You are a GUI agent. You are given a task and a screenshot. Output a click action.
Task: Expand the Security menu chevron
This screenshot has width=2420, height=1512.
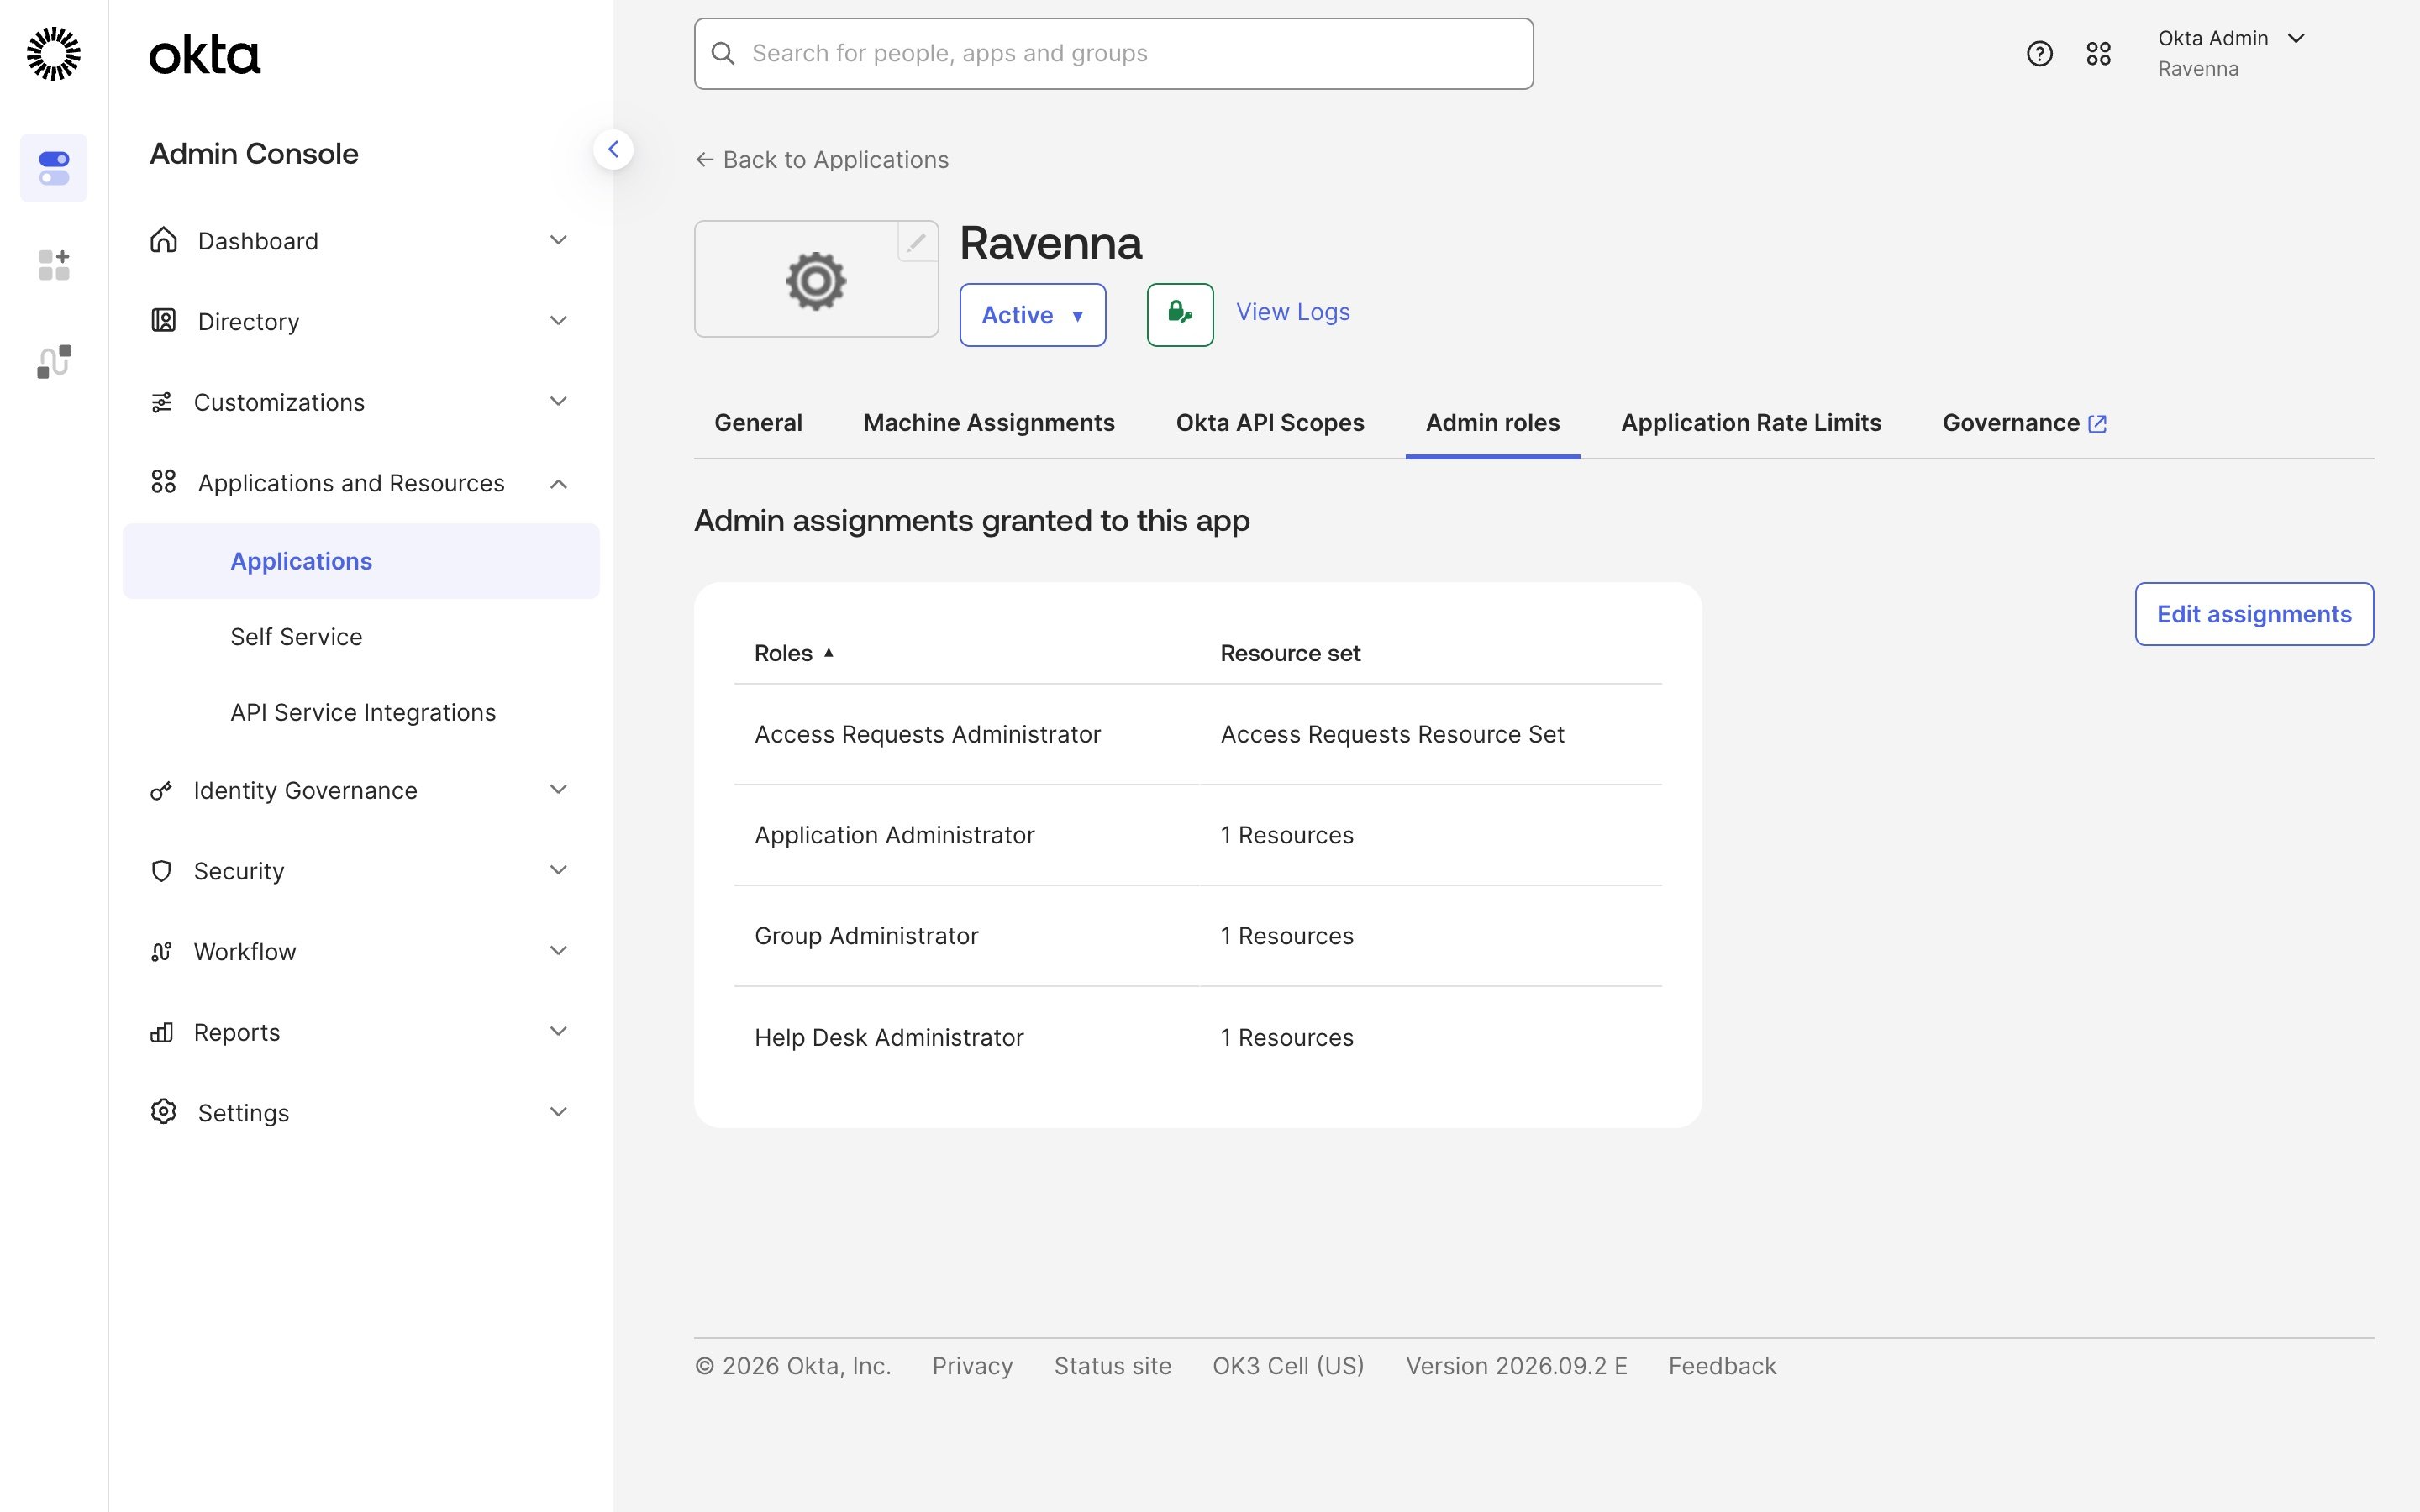559,870
